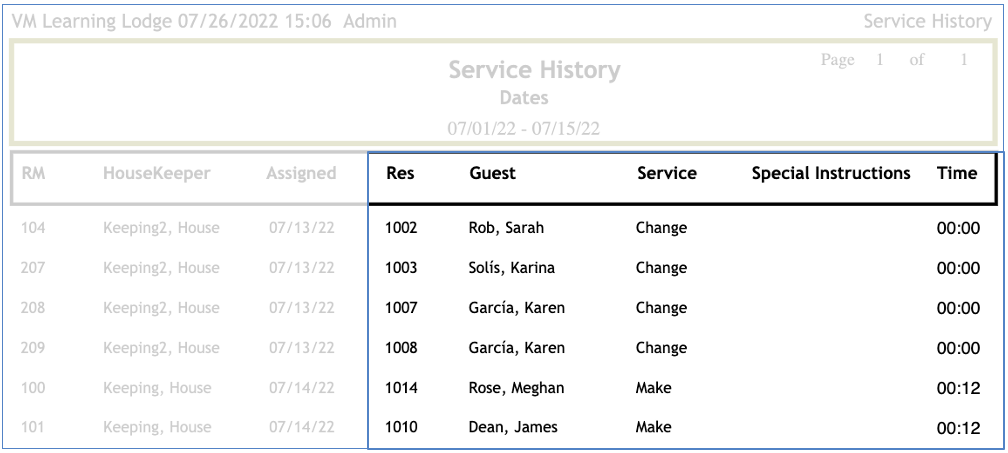Click the Assigned column header
This screenshot has height=453, width=1008.
[300, 173]
